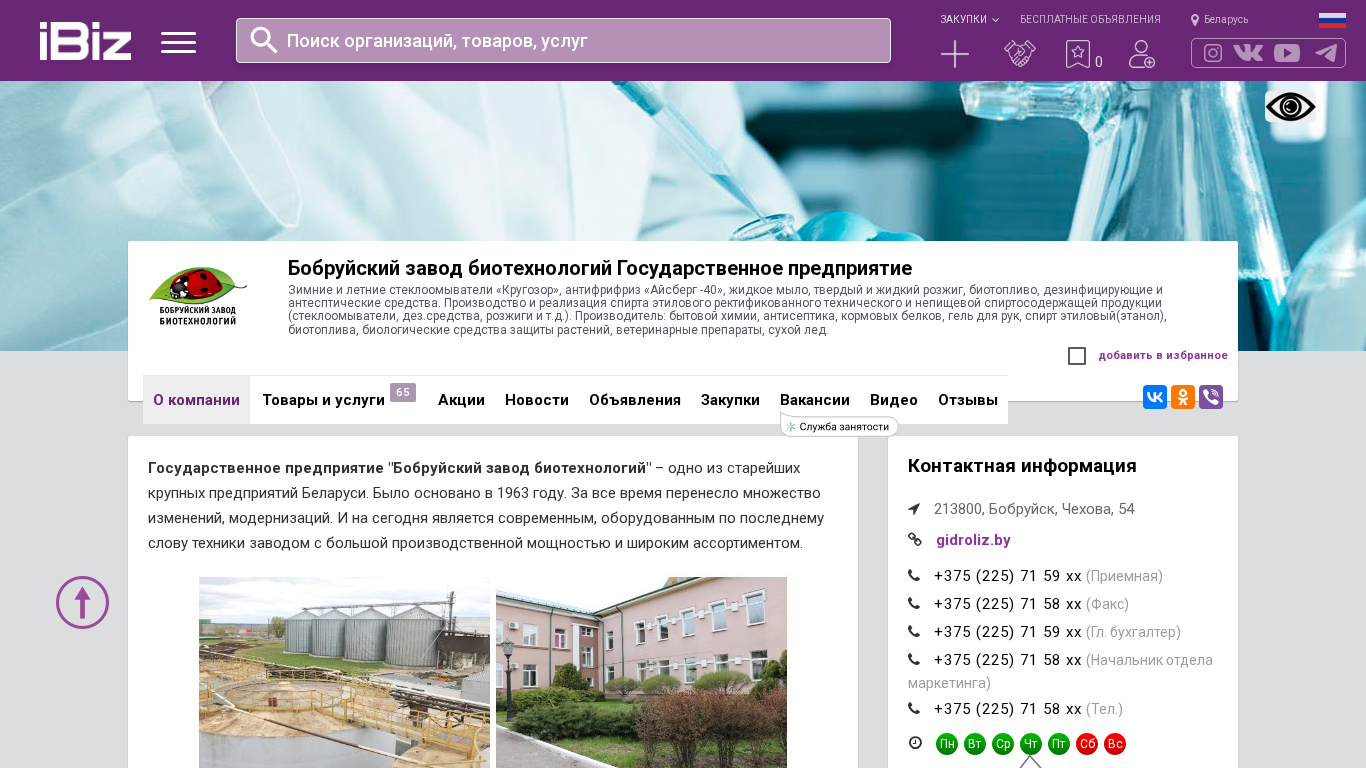
Task: Open favorites bookmark star icon
Action: point(1078,54)
